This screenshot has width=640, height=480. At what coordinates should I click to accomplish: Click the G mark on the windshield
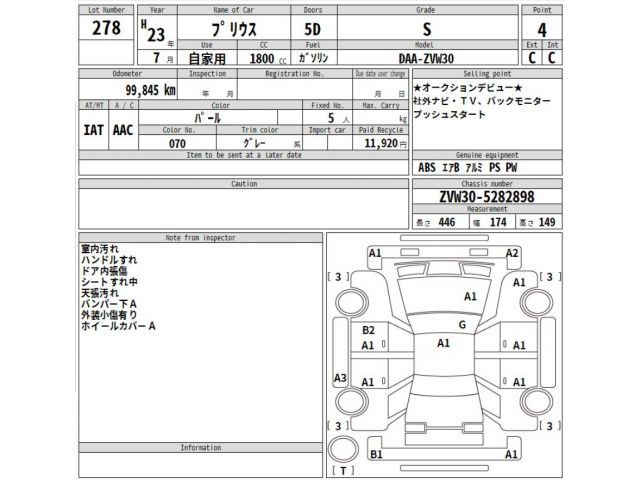point(462,325)
